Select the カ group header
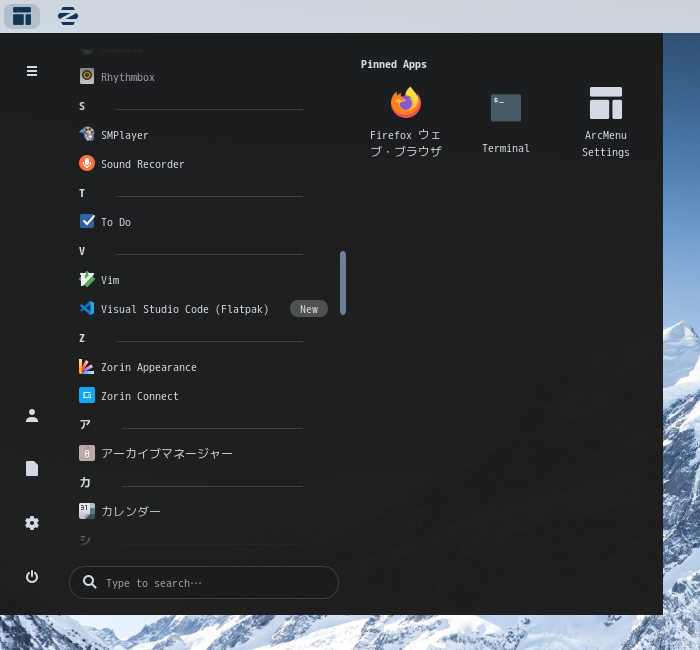Image resolution: width=700 pixels, height=650 pixels. (x=85, y=483)
